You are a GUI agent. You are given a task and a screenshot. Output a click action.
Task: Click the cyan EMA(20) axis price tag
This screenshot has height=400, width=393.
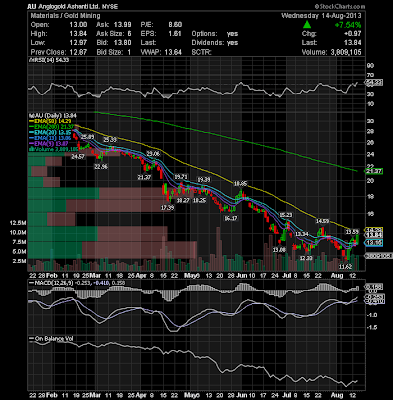374,243
